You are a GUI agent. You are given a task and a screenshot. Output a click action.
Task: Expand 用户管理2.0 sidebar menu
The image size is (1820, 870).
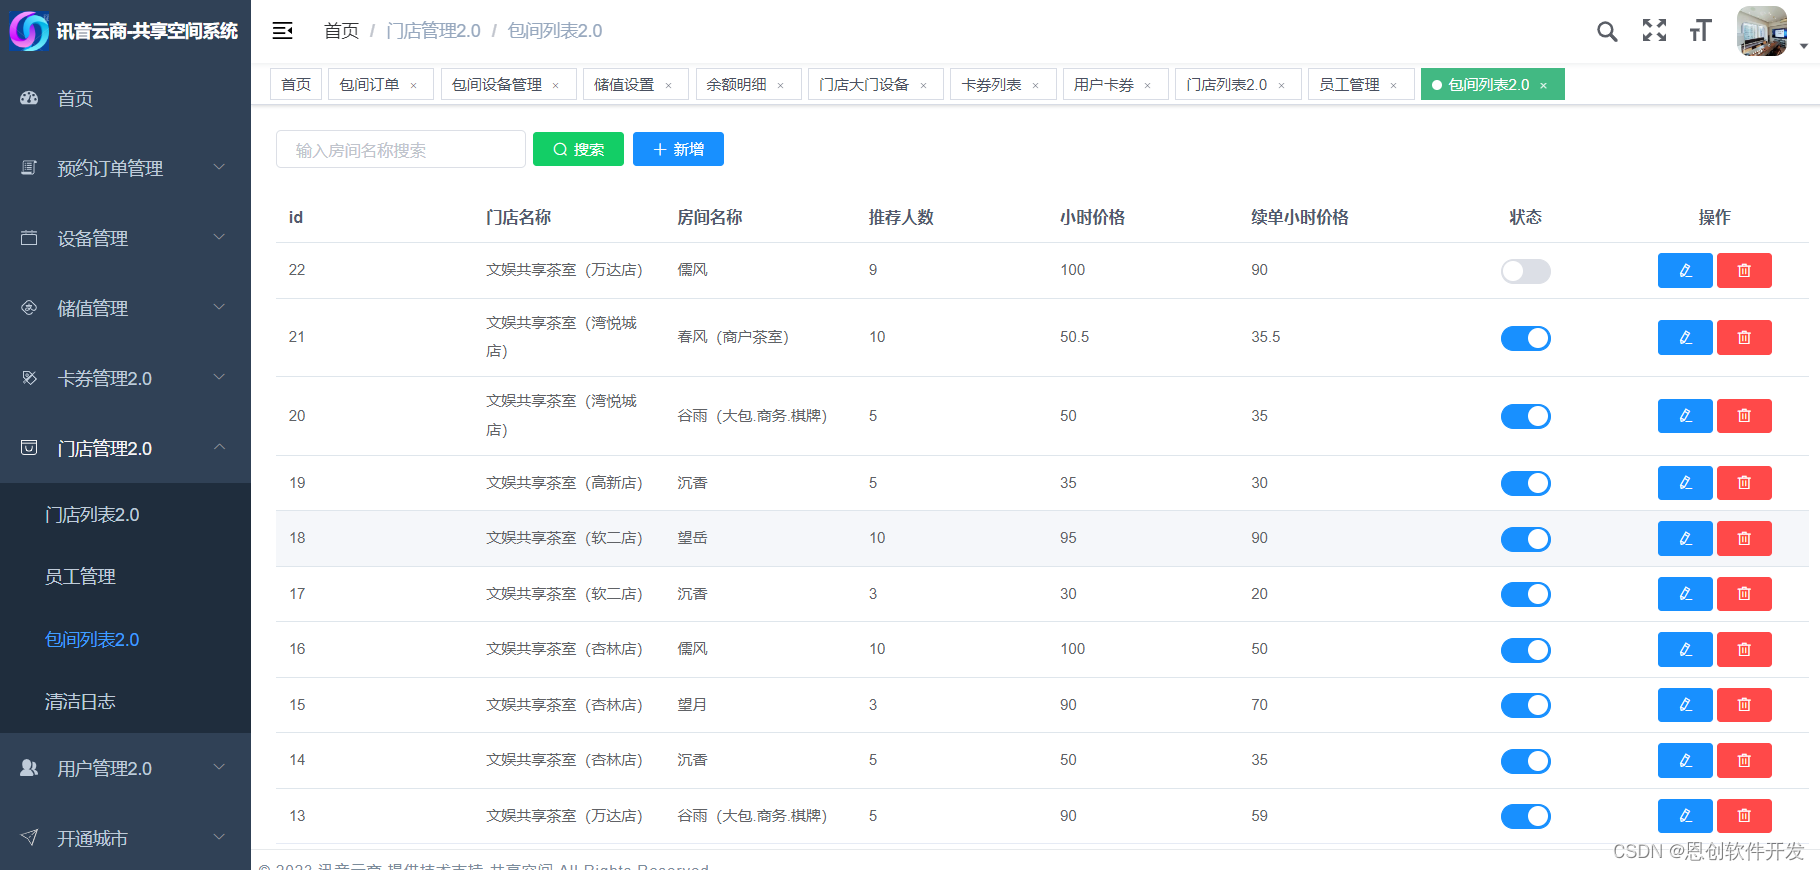pos(125,768)
